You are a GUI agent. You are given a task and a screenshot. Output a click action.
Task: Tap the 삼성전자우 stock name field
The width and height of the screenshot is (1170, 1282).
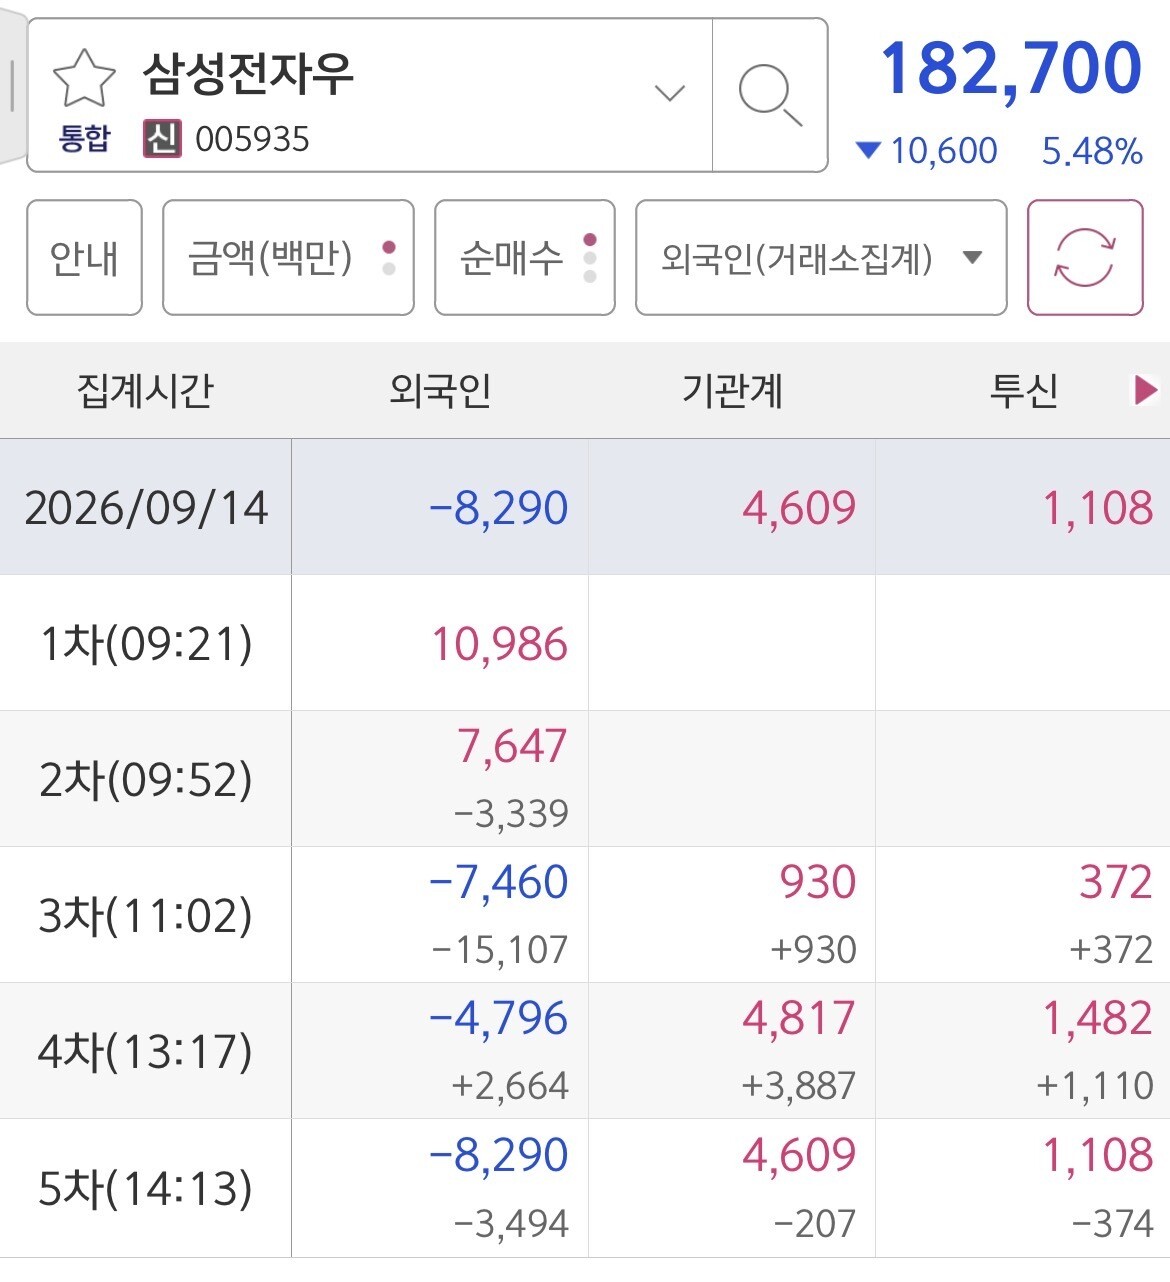point(248,74)
